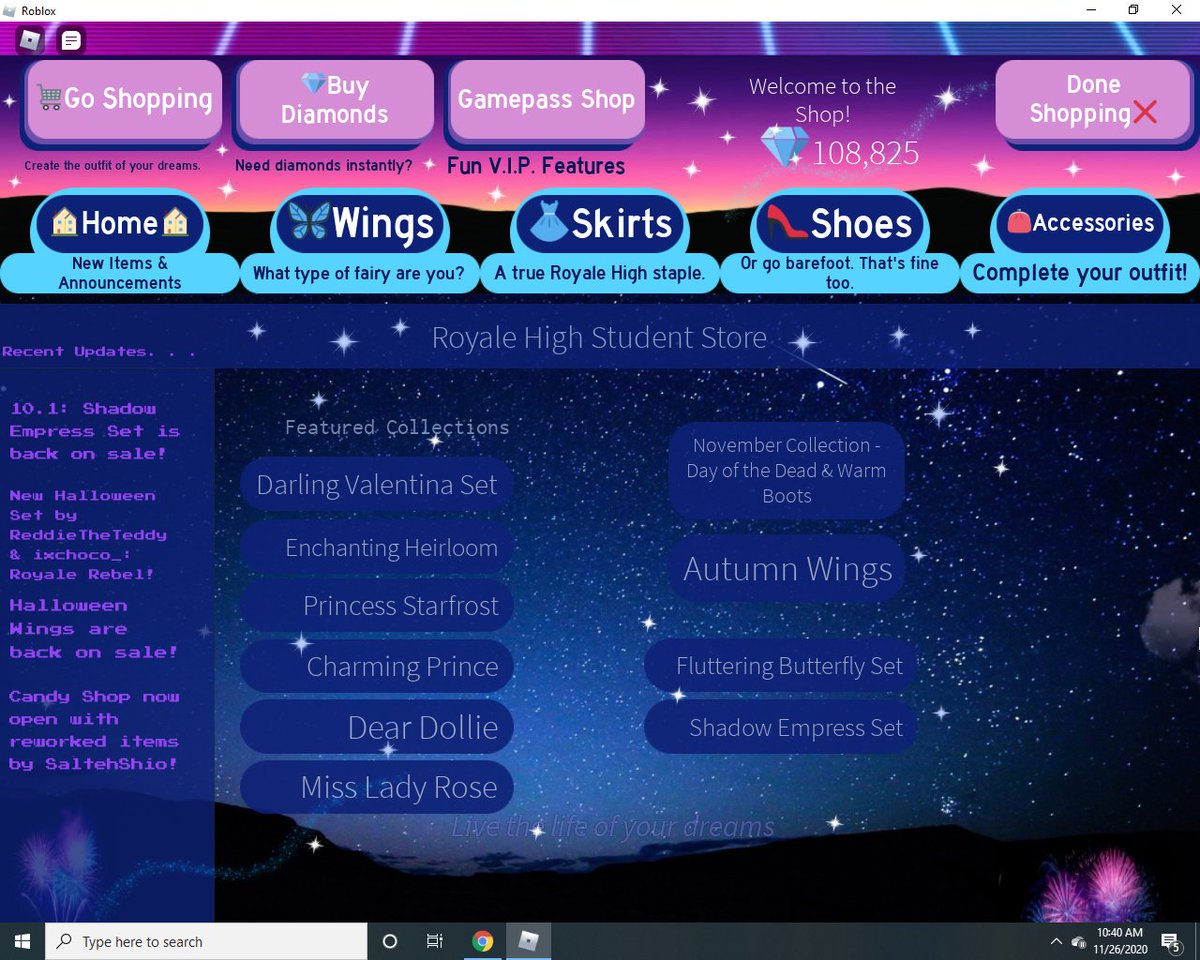Open the Windows Start menu
Image resolution: width=1200 pixels, height=960 pixels.
(23, 941)
